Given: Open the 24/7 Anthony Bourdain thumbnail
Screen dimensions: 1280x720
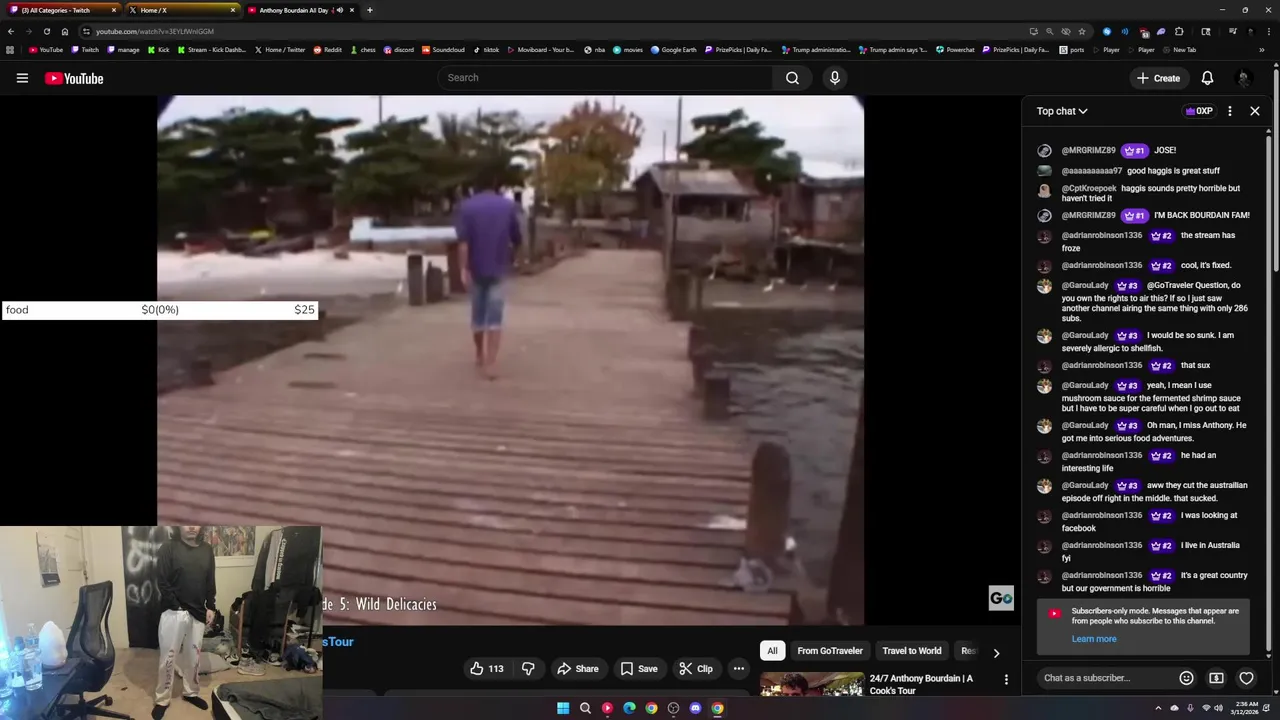Looking at the screenshot, I should click(x=812, y=684).
